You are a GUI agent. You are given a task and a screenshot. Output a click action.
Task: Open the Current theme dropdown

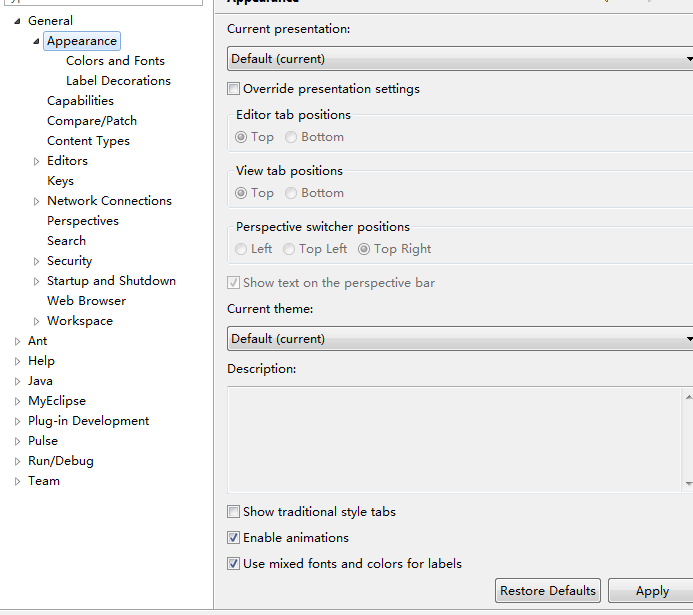point(460,339)
